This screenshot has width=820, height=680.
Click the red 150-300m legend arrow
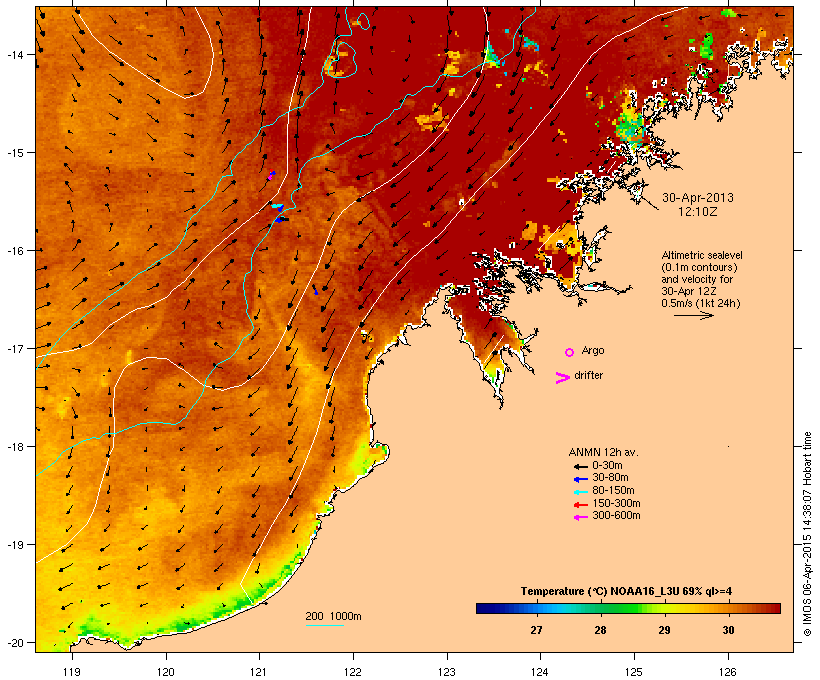click(580, 505)
